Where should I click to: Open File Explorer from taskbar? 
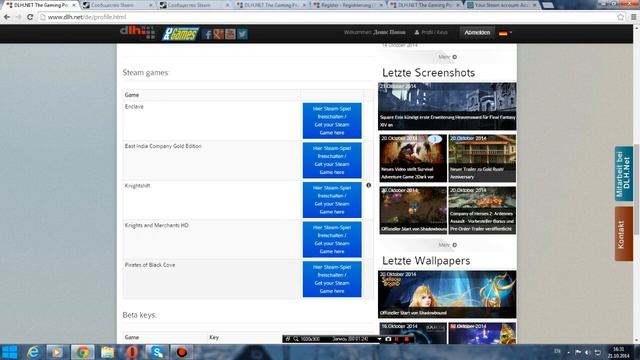click(107, 352)
